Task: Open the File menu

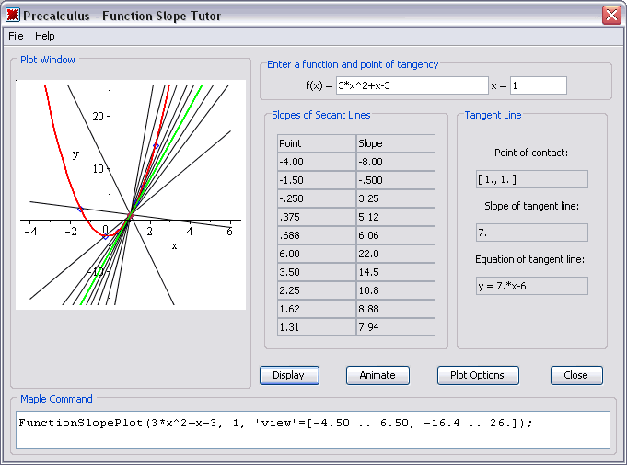Action: click(x=15, y=36)
